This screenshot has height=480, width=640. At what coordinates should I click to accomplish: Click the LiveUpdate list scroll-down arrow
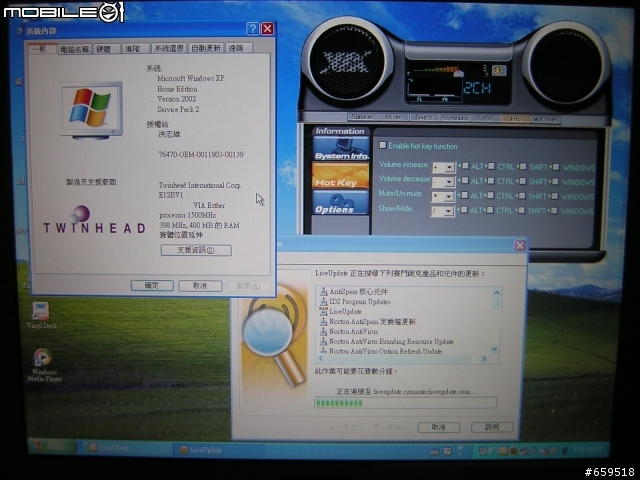tap(495, 349)
